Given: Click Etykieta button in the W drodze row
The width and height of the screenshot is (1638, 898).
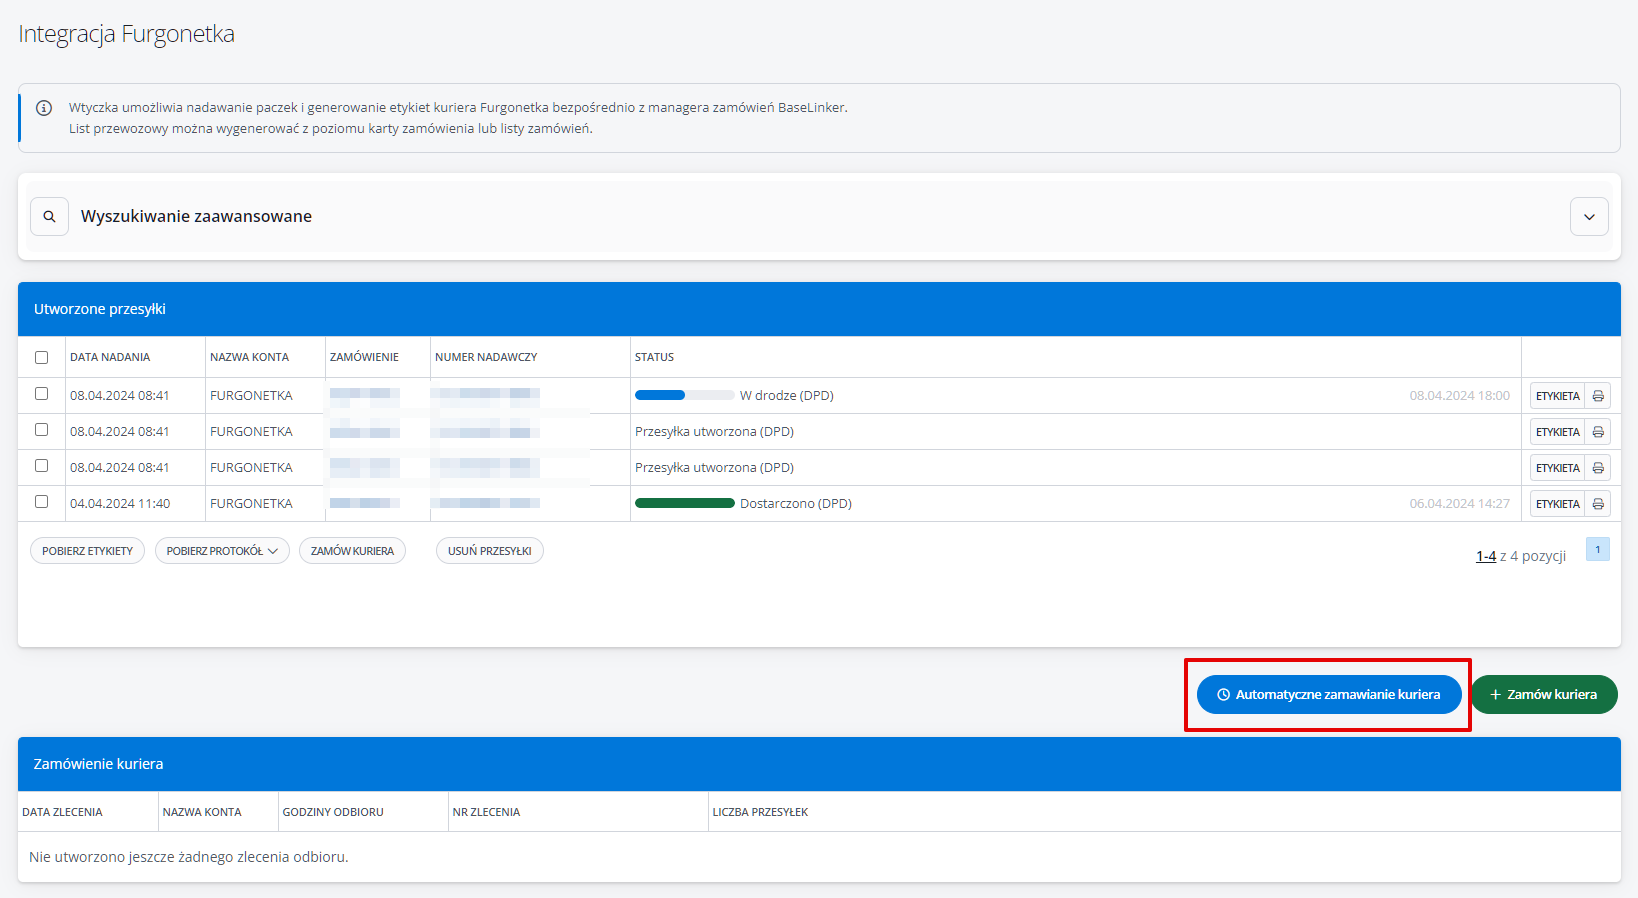Looking at the screenshot, I should pos(1557,396).
